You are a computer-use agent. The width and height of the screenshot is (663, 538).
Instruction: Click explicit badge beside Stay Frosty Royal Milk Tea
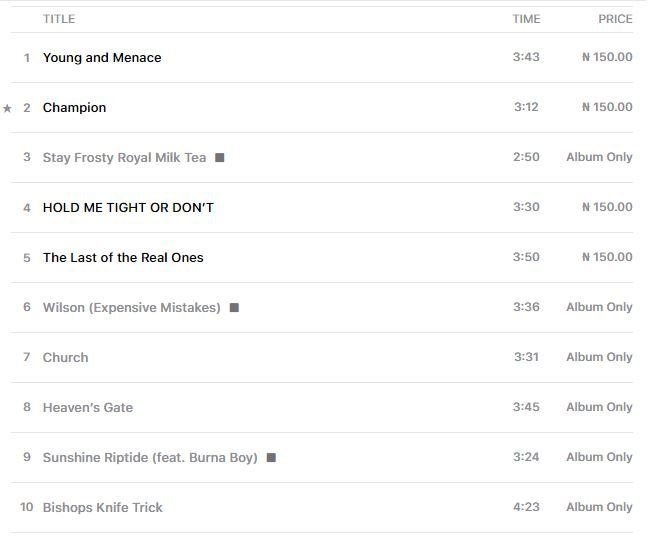tap(220, 158)
